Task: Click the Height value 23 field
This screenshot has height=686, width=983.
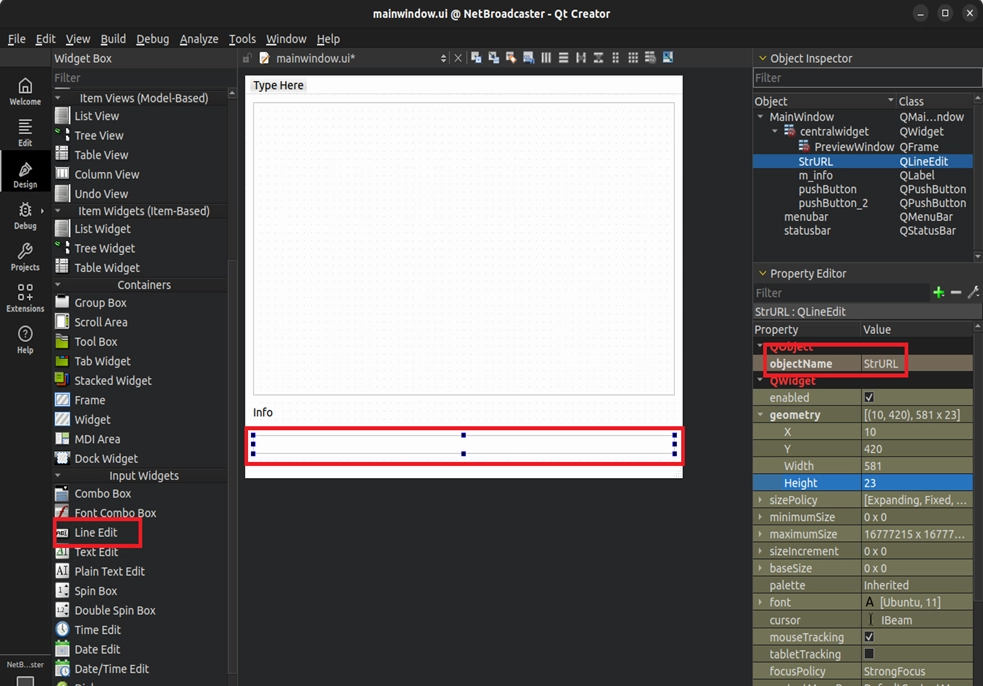Action: [x=917, y=483]
